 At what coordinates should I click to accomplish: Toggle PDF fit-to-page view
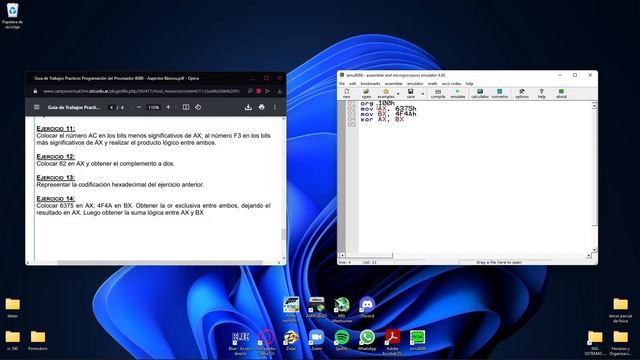(x=186, y=107)
